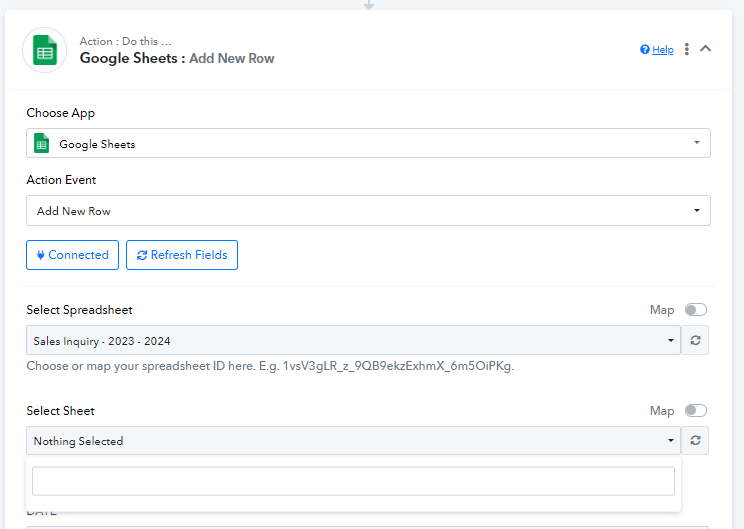Image resolution: width=744 pixels, height=529 pixels.
Task: Click the 'Google Sheets : Add New Row' title
Action: click(x=177, y=58)
